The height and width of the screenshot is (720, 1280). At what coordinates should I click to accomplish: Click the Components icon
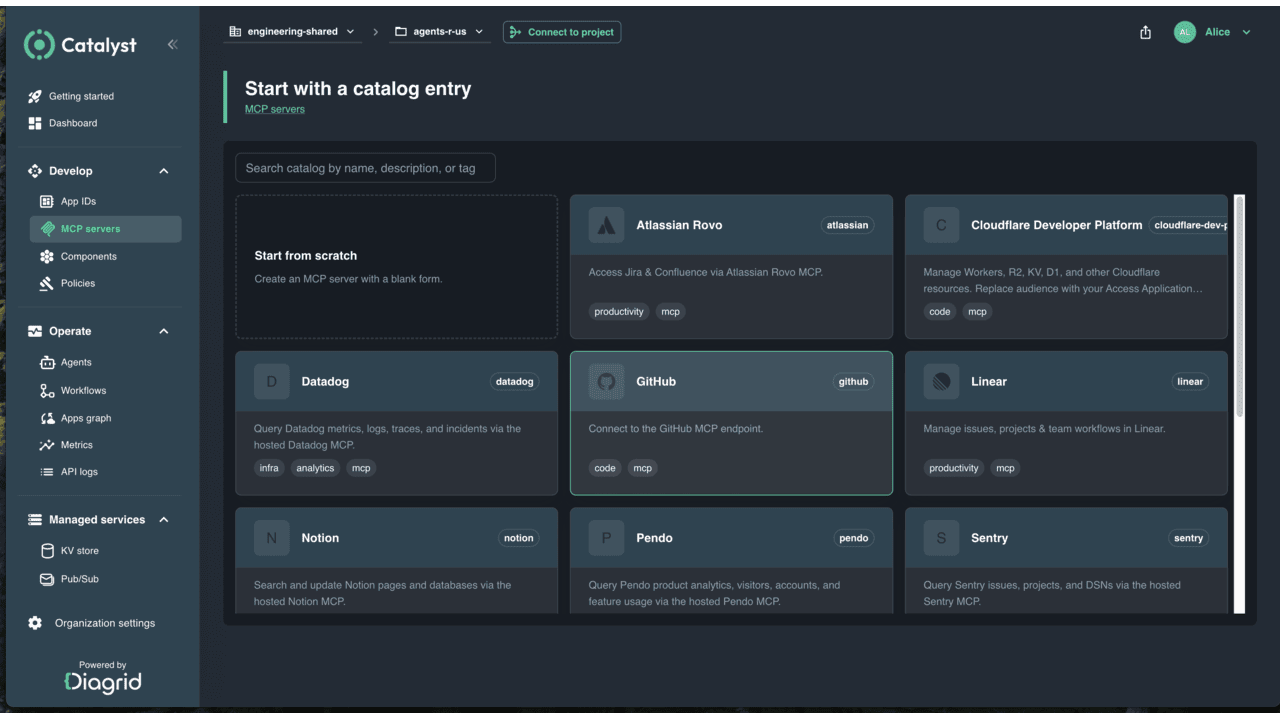[x=47, y=256]
